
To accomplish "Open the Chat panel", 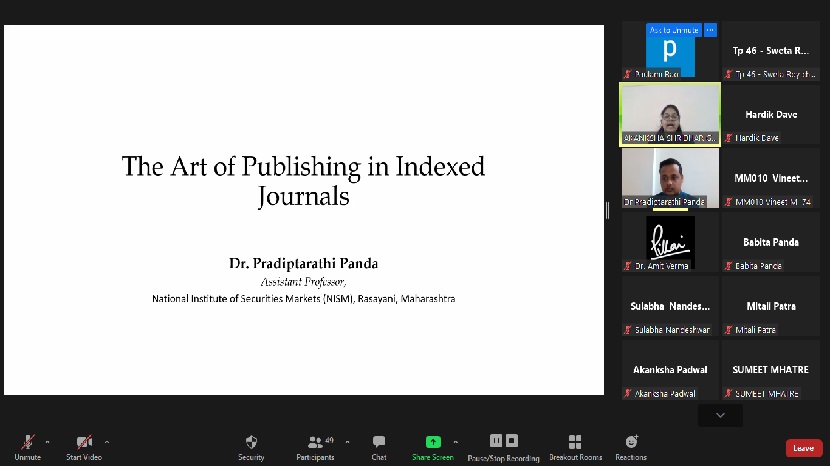I will coord(379,442).
